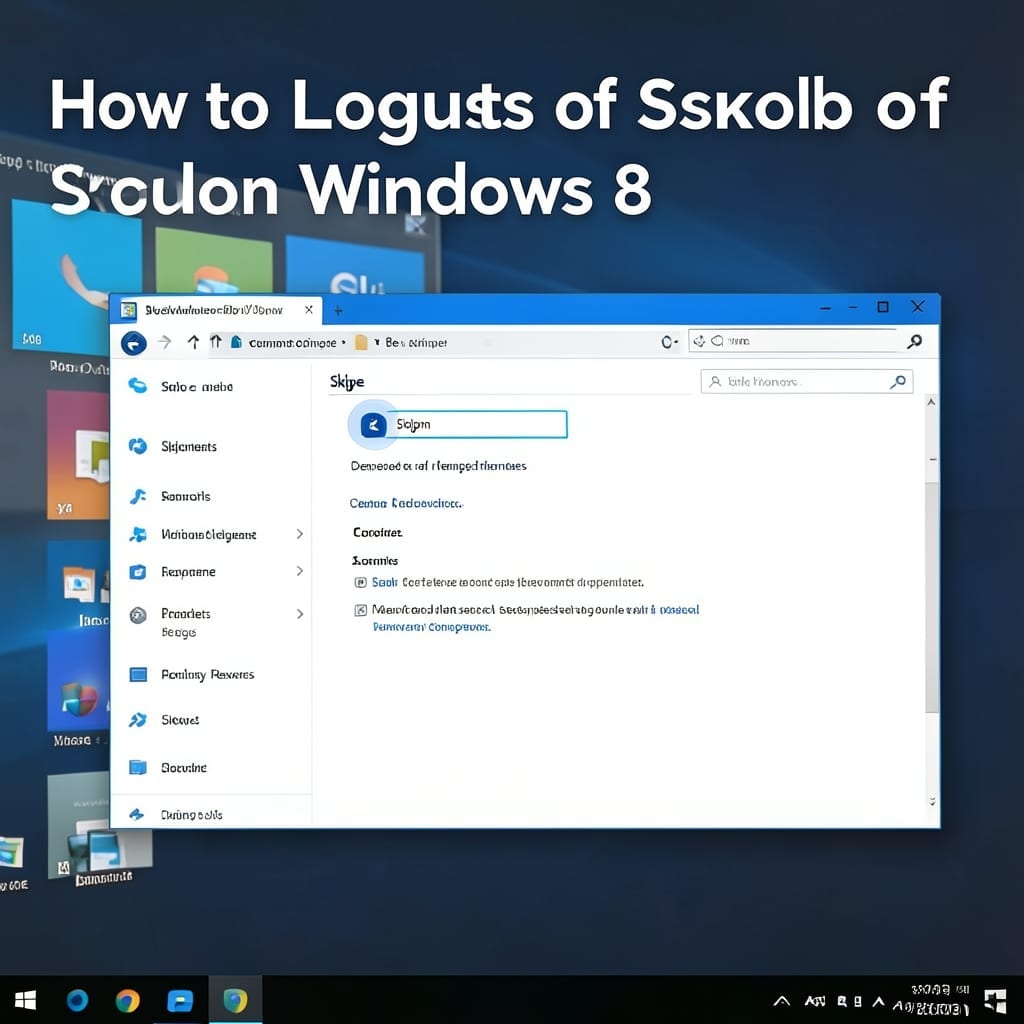Click the app icon on the window tab
Screen dimensions: 1024x1024
click(x=129, y=310)
